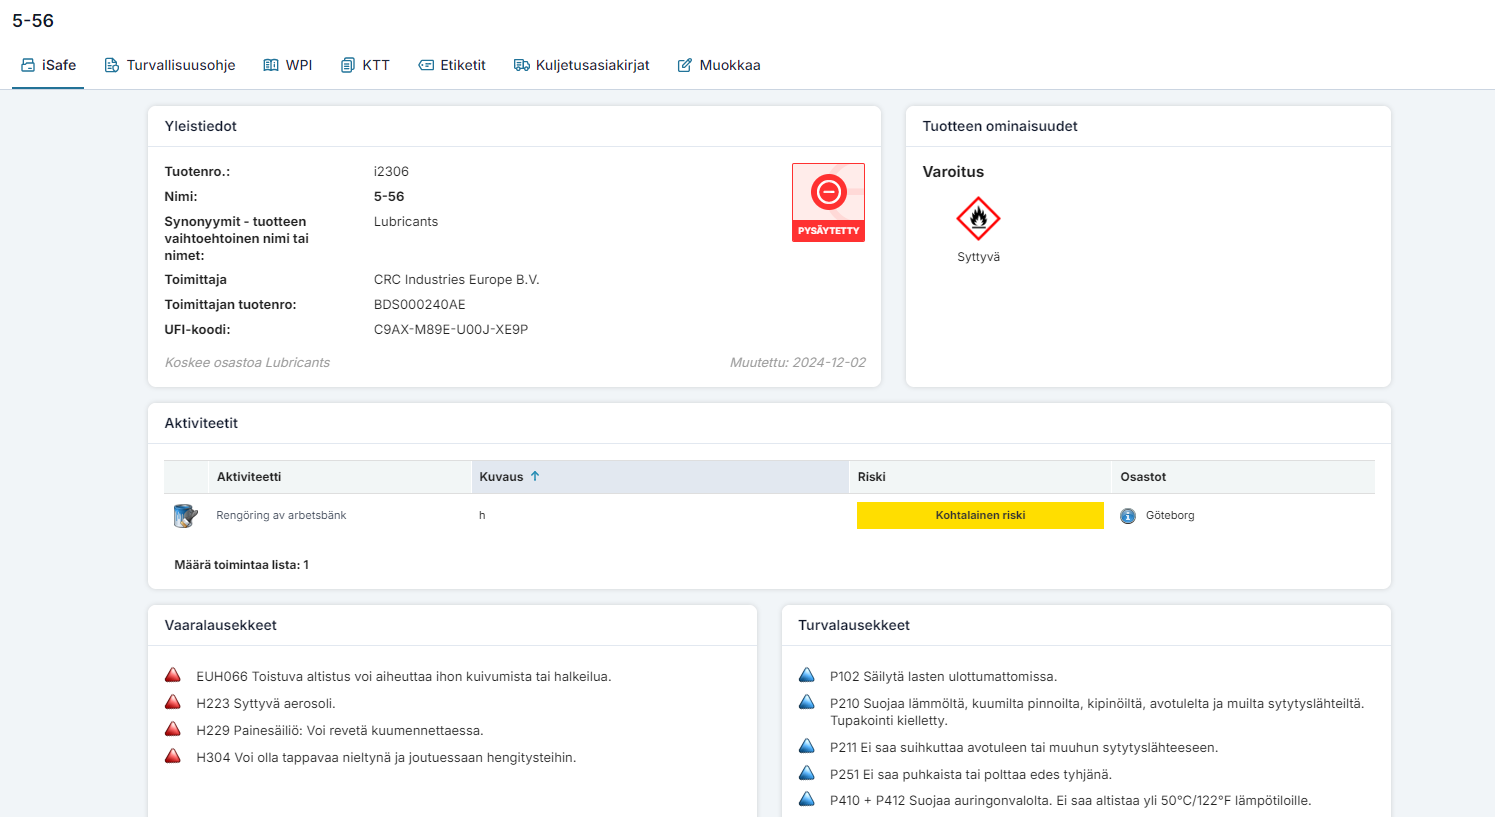Open the WPI tab
The width and height of the screenshot is (1495, 817).
tap(288, 65)
